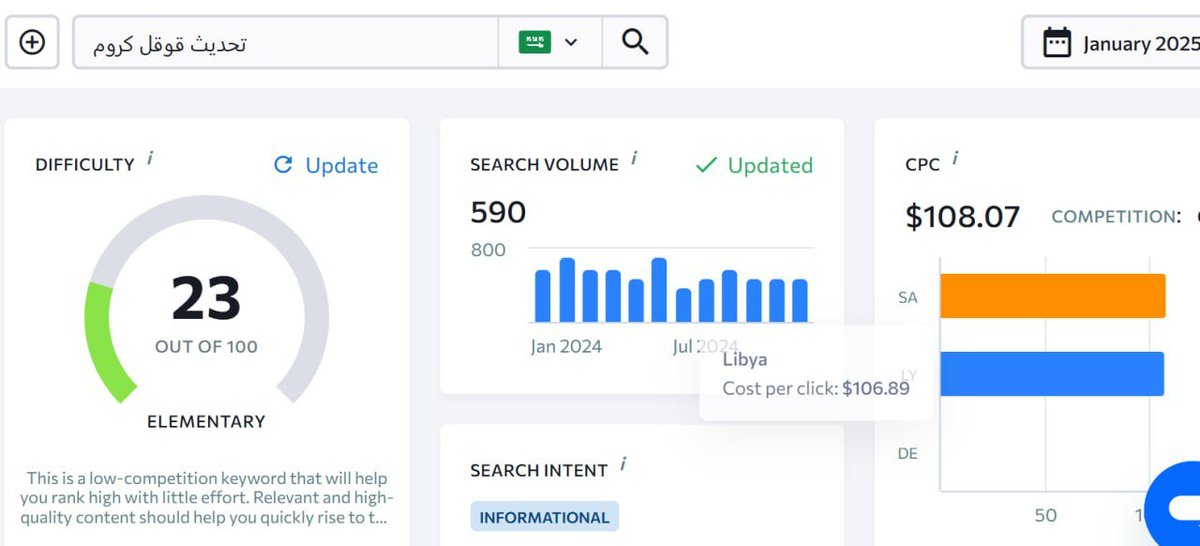Click the Cost per click tooltip value $106.89
Viewport: 1200px width, 546px height.
pyautogui.click(x=876, y=388)
